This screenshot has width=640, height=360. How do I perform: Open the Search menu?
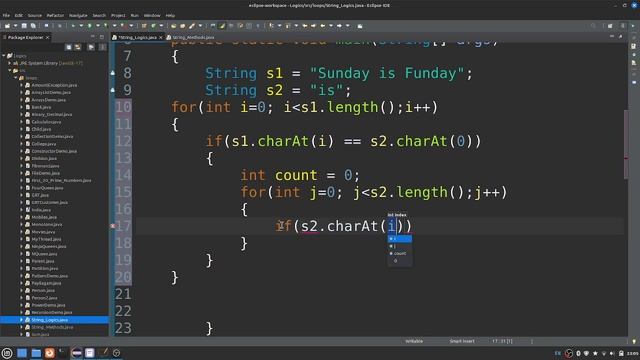(99, 16)
